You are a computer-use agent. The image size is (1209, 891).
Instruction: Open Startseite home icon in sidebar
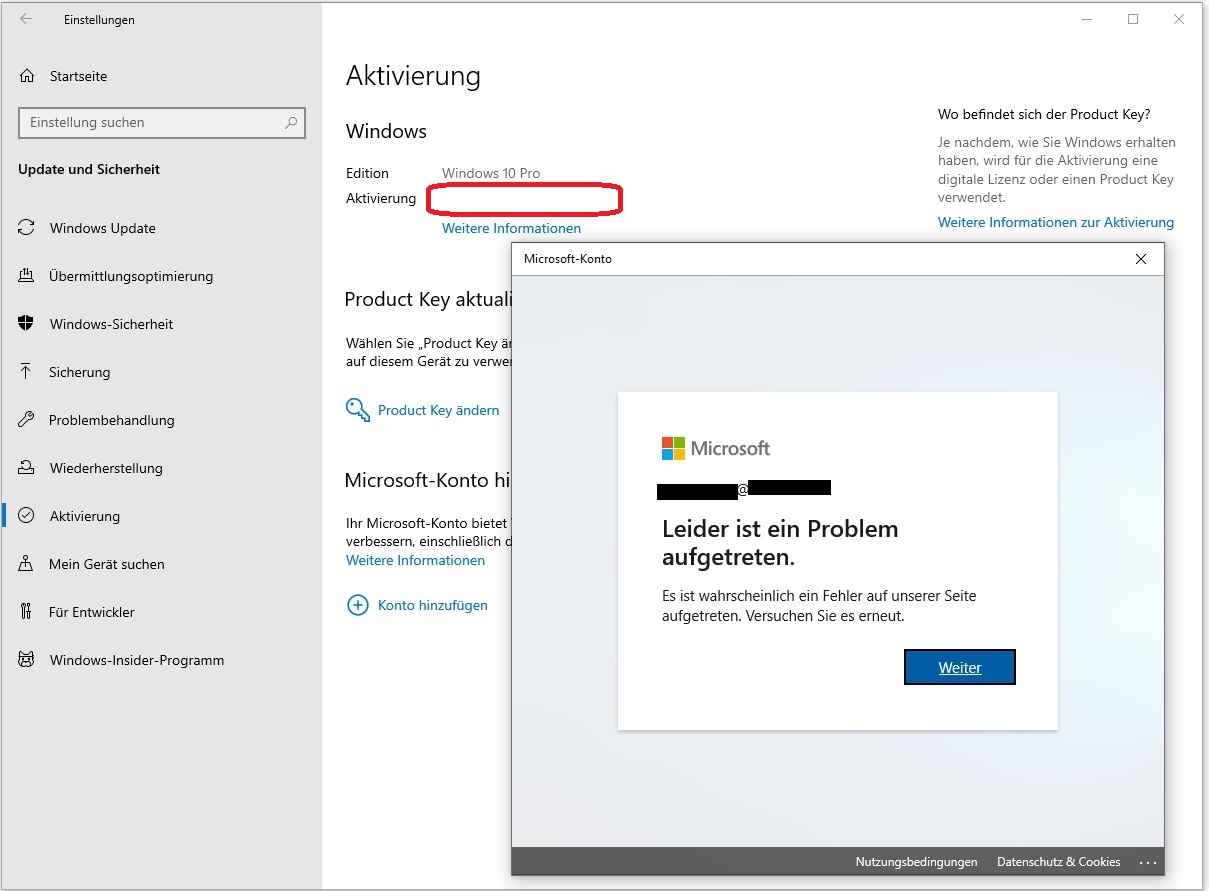tap(27, 76)
